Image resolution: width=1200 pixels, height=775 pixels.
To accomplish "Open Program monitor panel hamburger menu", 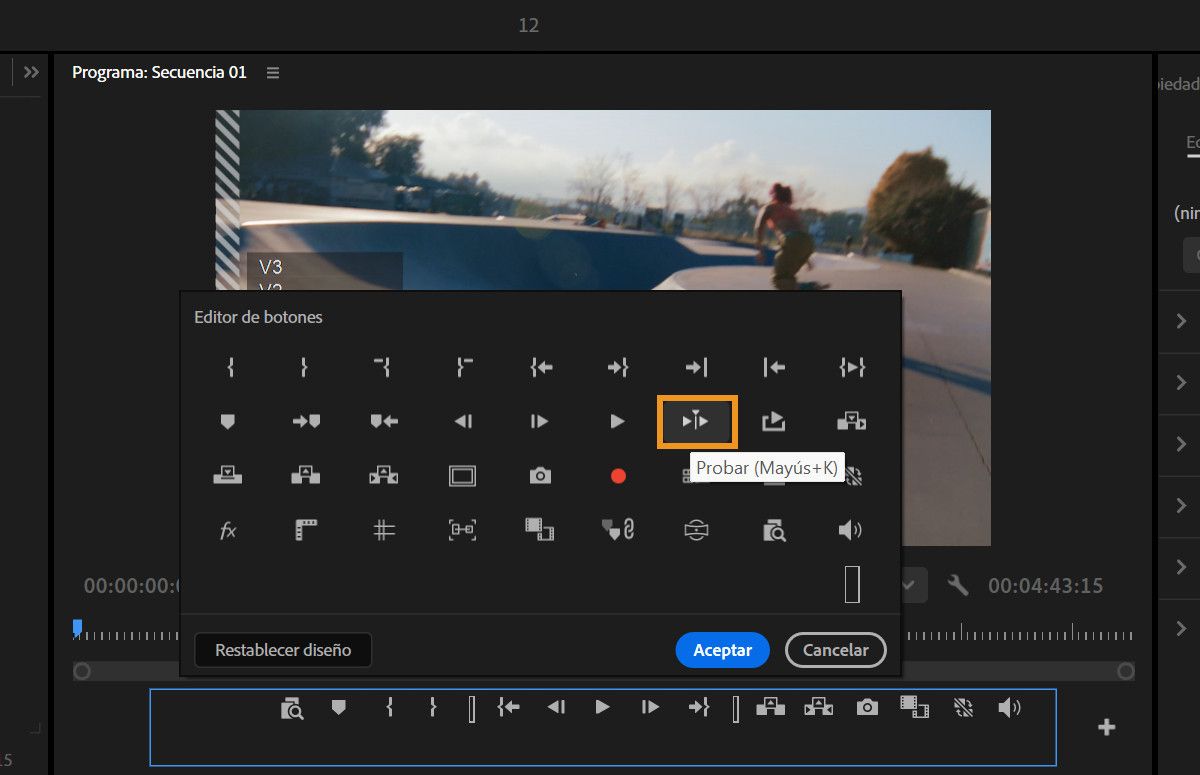I will (x=273, y=73).
